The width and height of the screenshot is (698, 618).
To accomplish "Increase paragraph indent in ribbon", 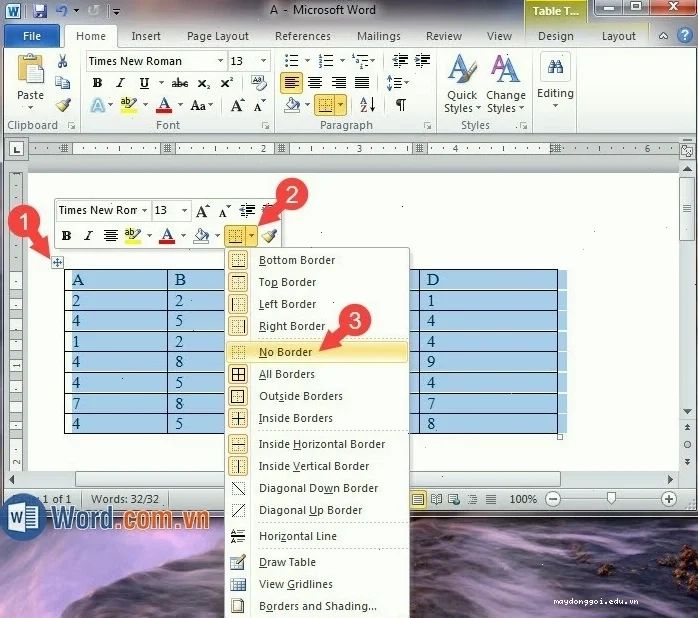I will [x=422, y=60].
